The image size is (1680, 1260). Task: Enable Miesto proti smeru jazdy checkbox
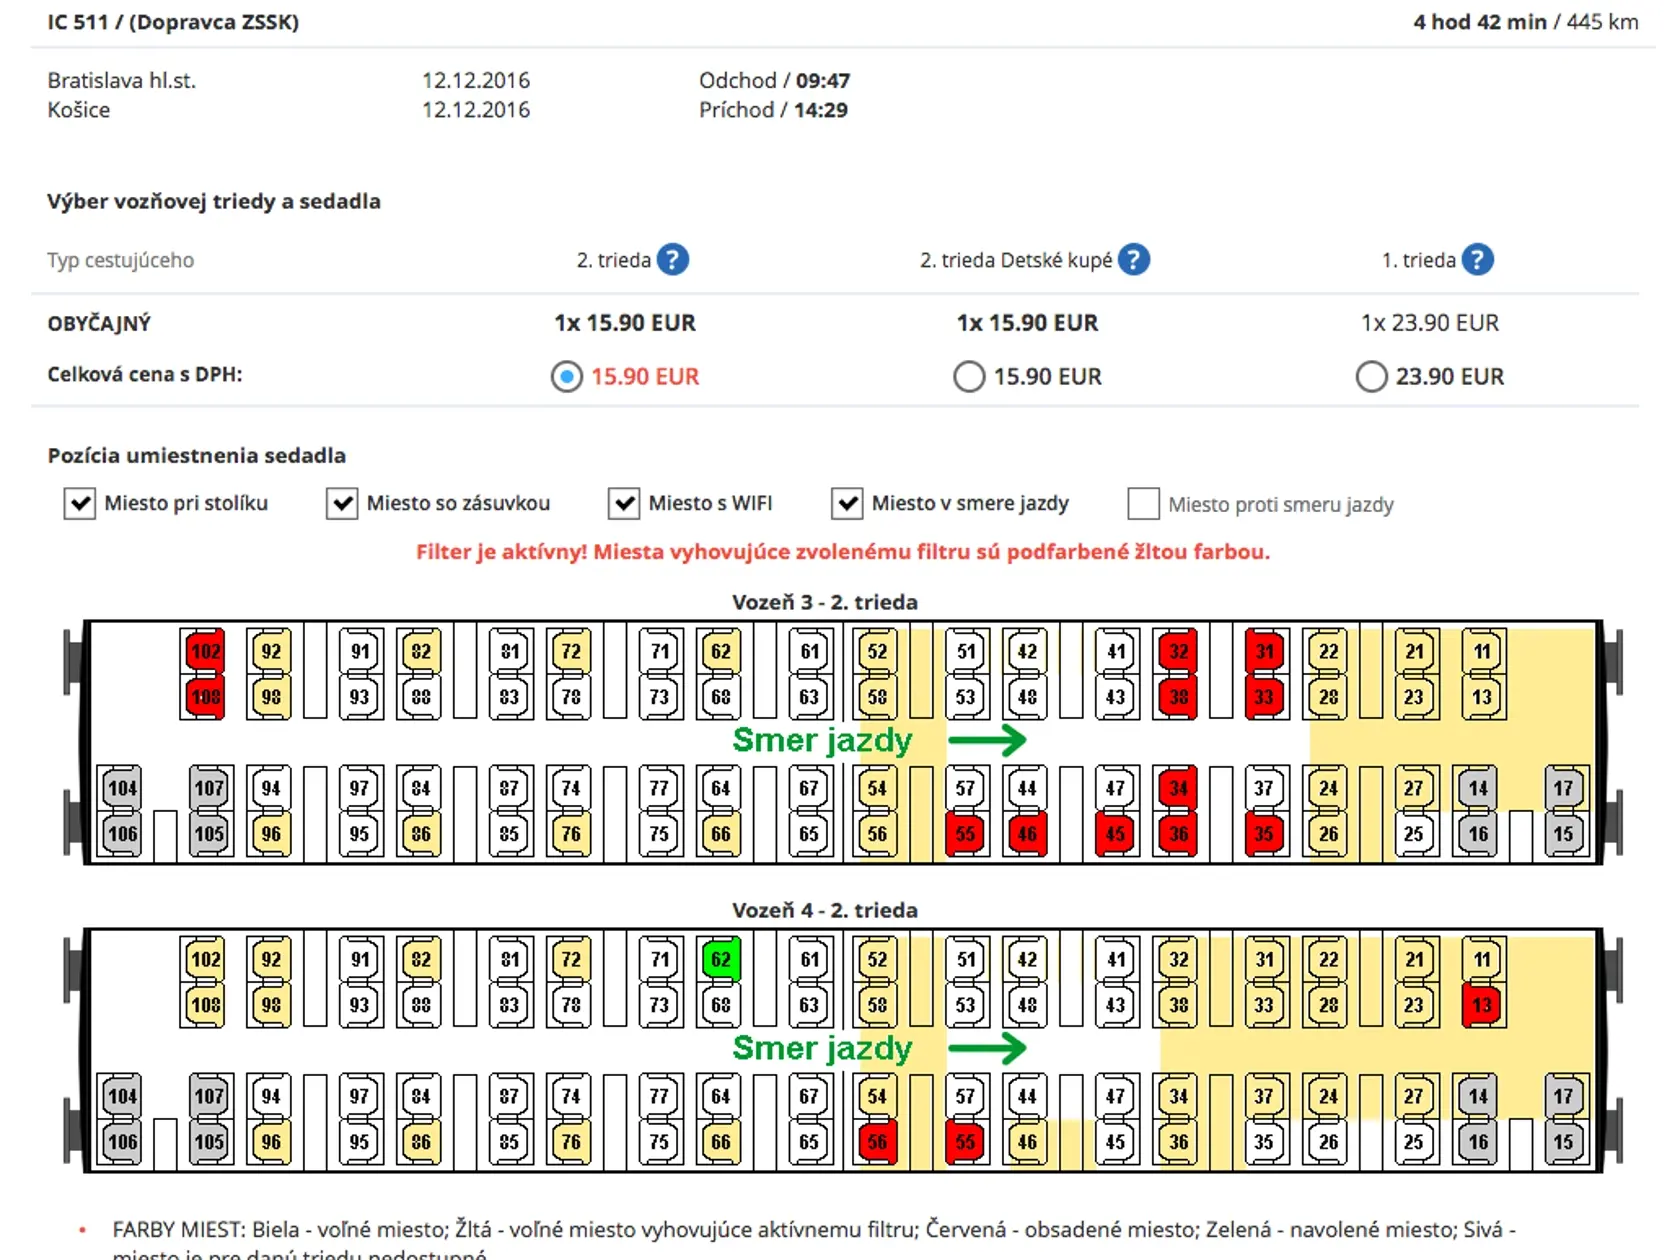click(1143, 503)
